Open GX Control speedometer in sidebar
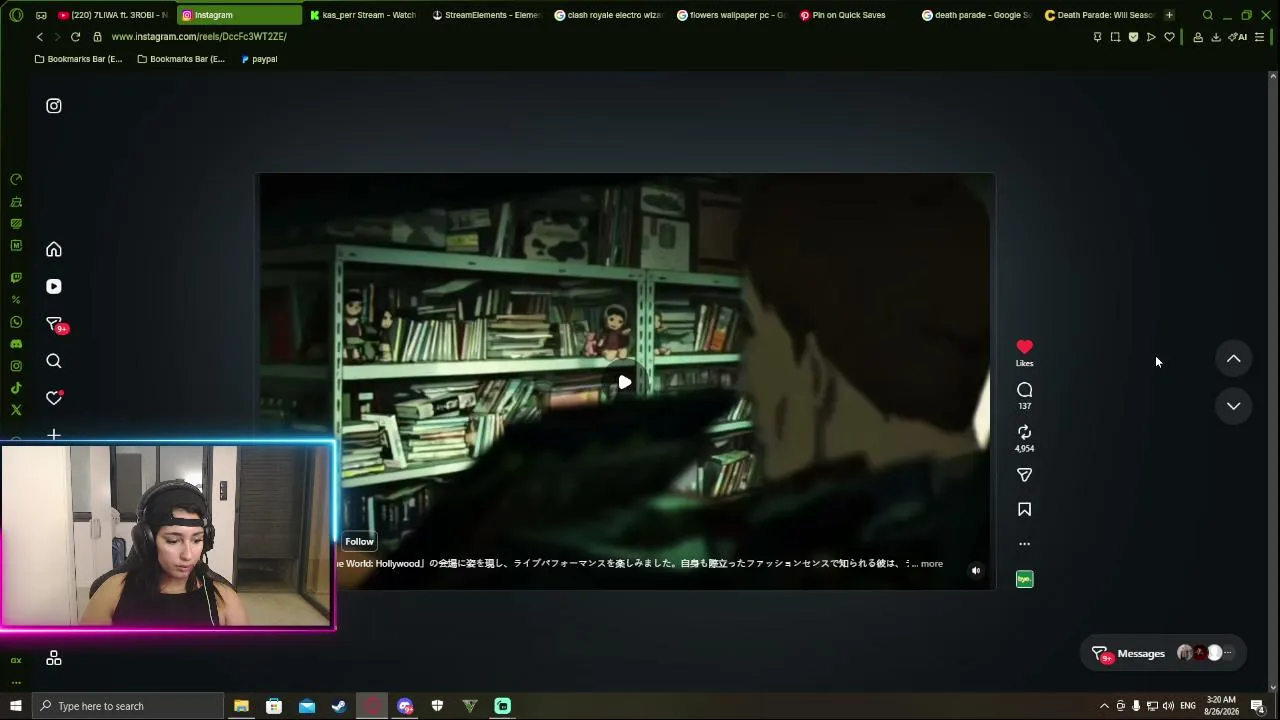Image resolution: width=1280 pixels, height=720 pixels. tap(16, 179)
